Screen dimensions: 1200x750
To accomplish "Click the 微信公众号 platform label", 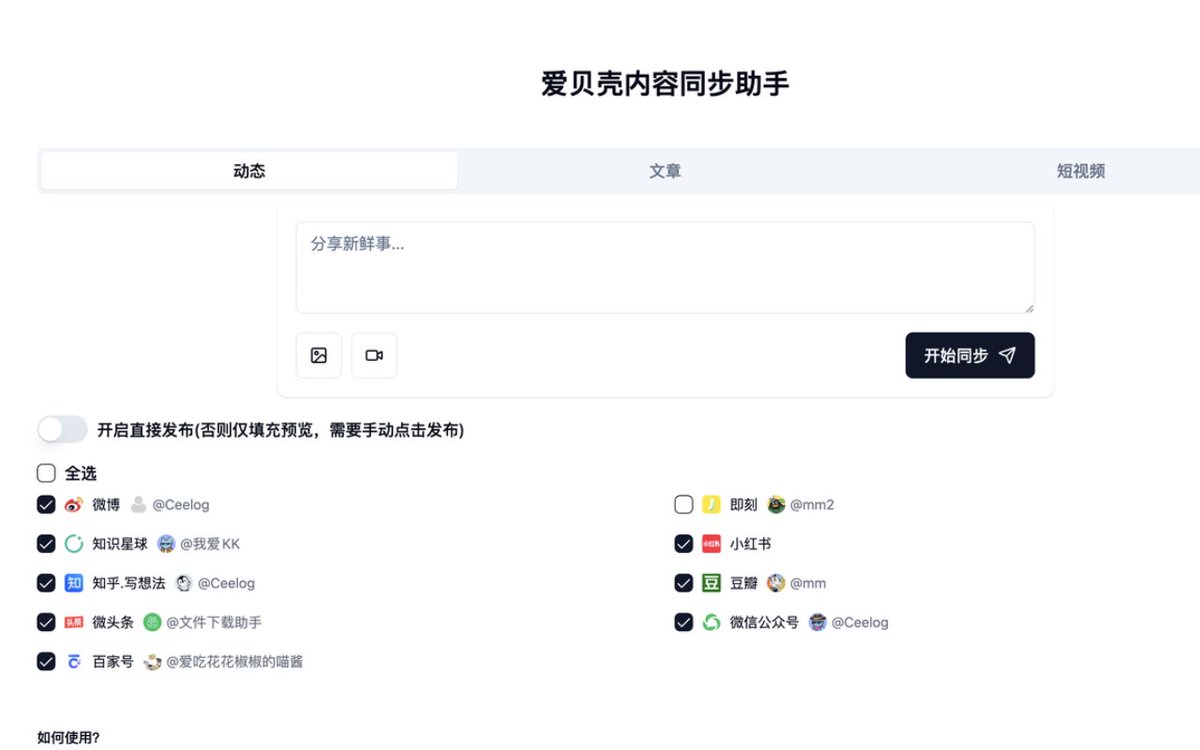I will 765,622.
